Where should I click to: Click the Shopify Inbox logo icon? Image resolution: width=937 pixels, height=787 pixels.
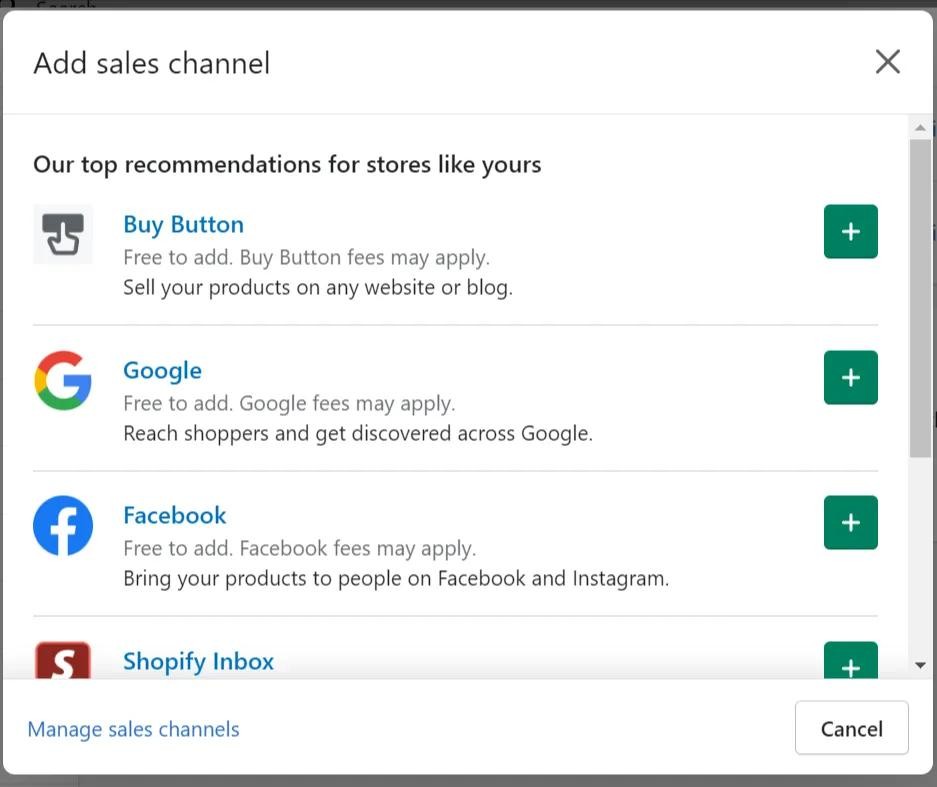point(63,660)
